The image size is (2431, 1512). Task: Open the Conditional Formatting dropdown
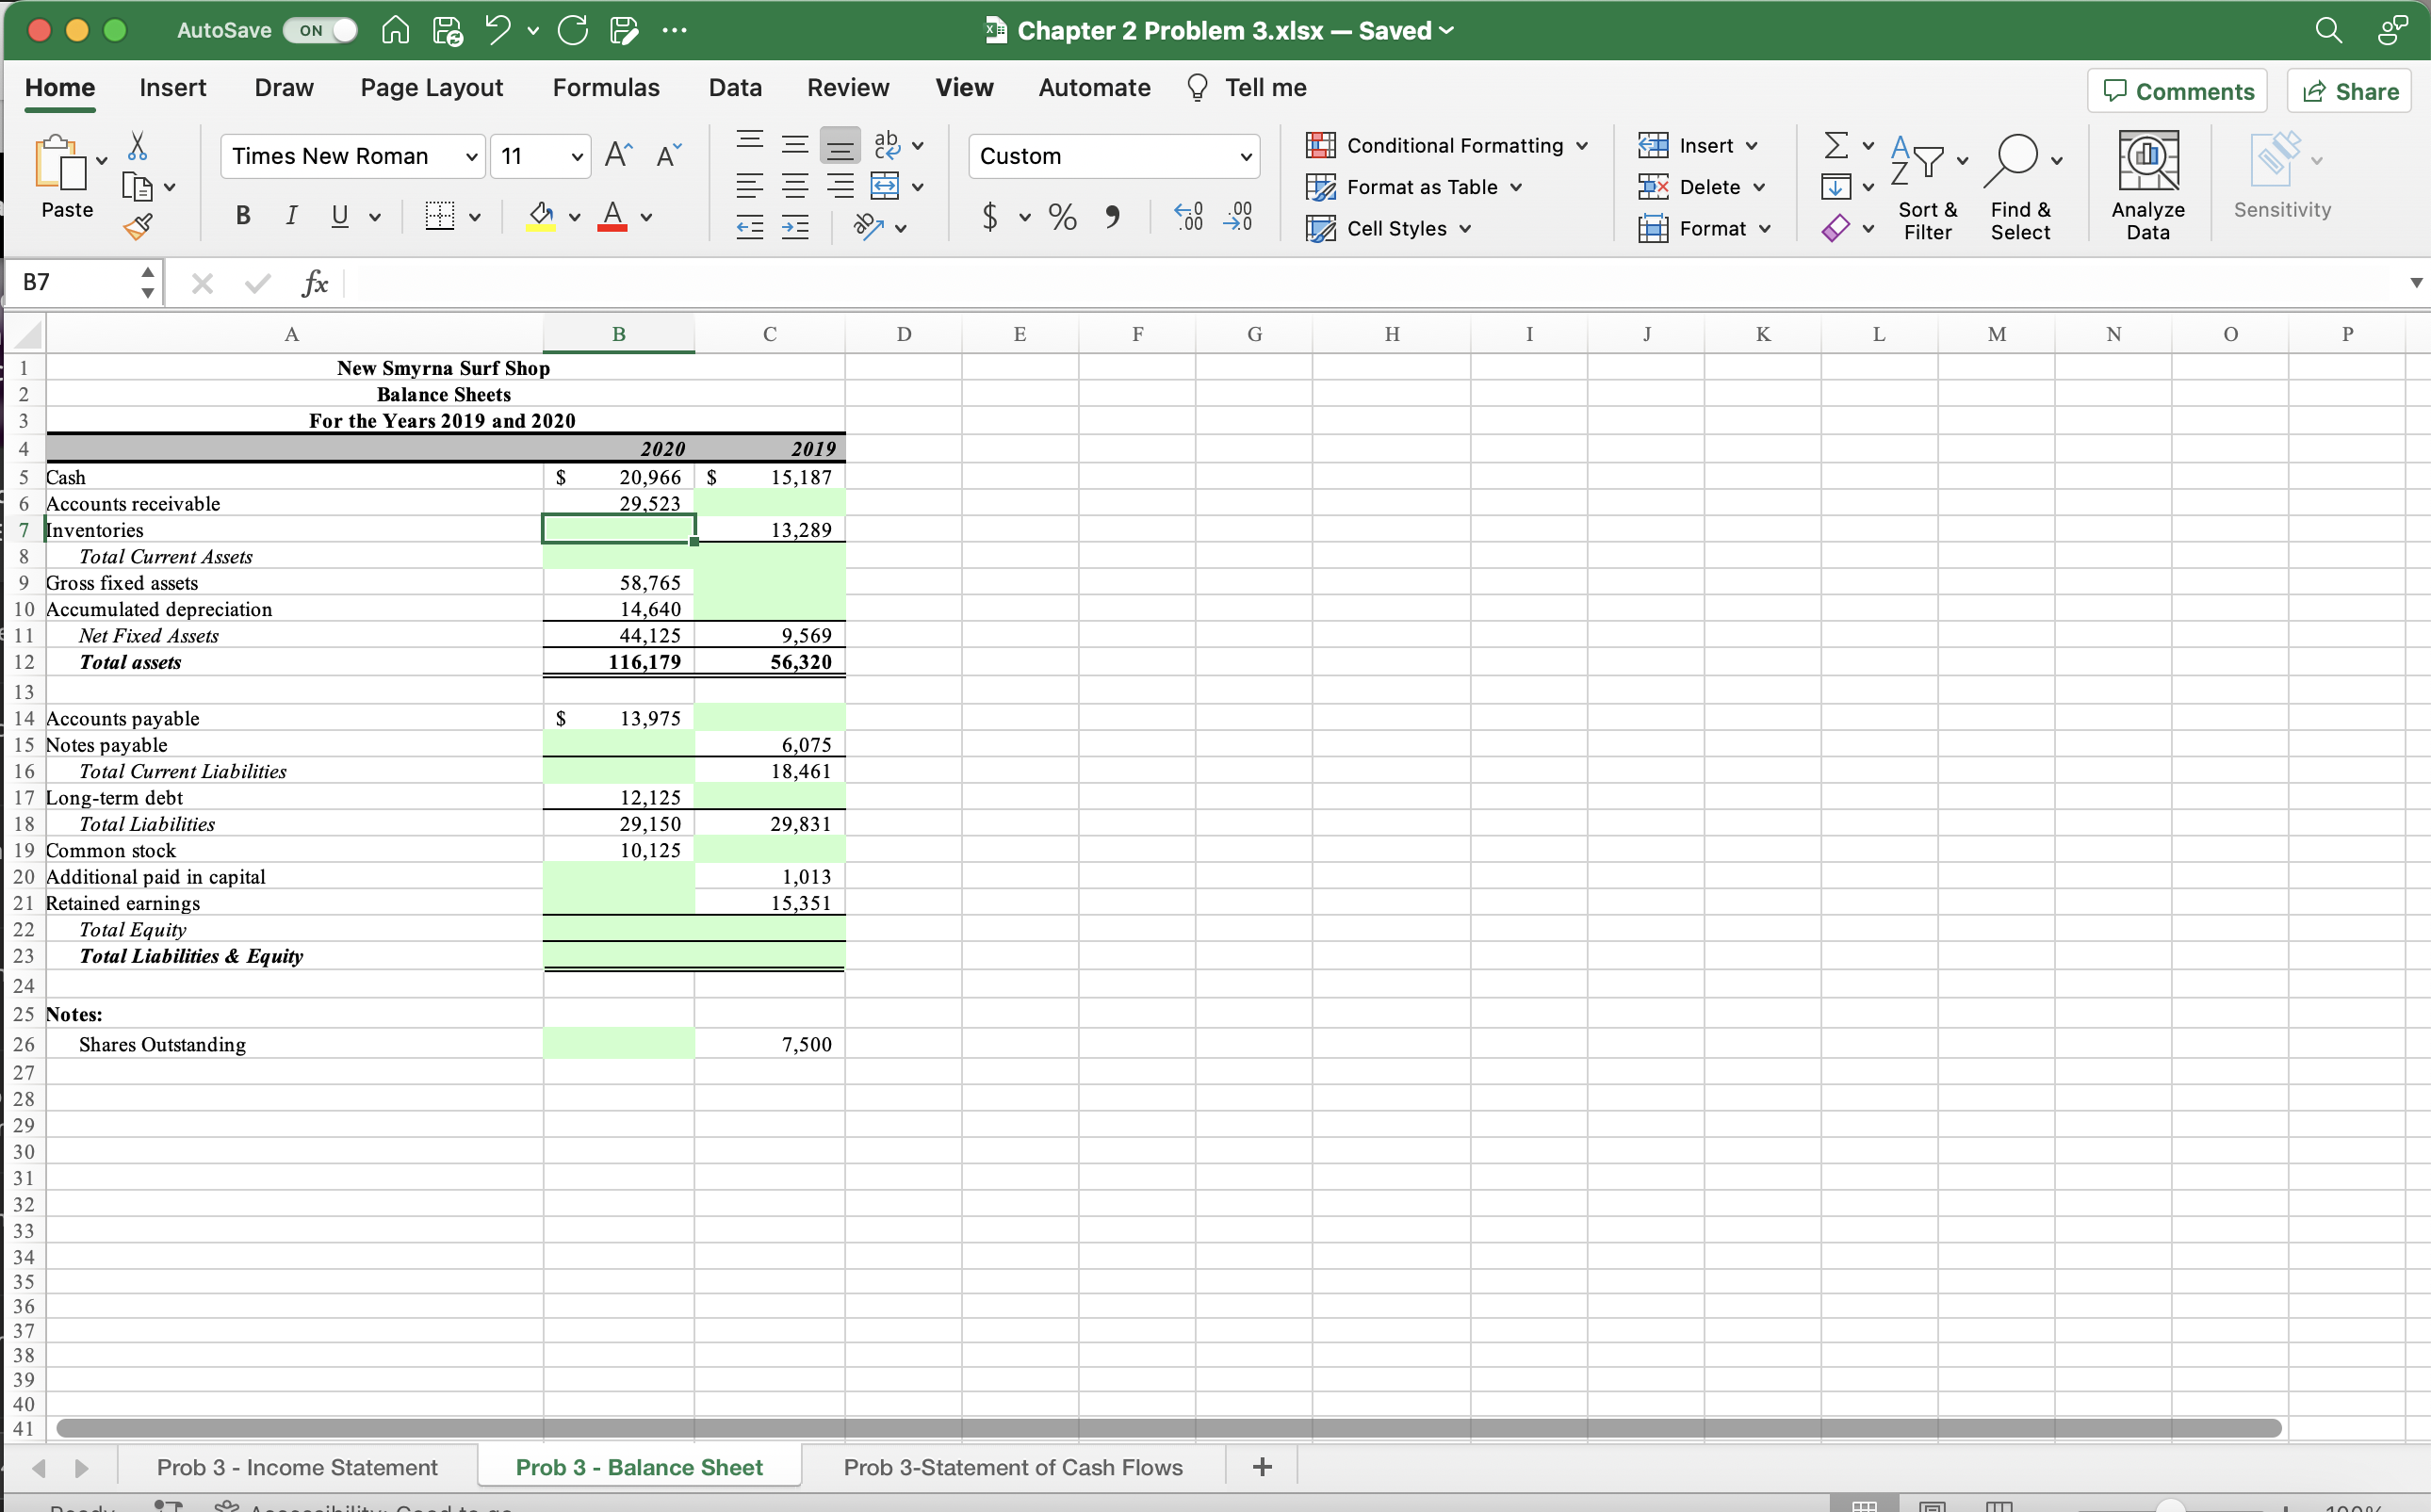click(1447, 145)
